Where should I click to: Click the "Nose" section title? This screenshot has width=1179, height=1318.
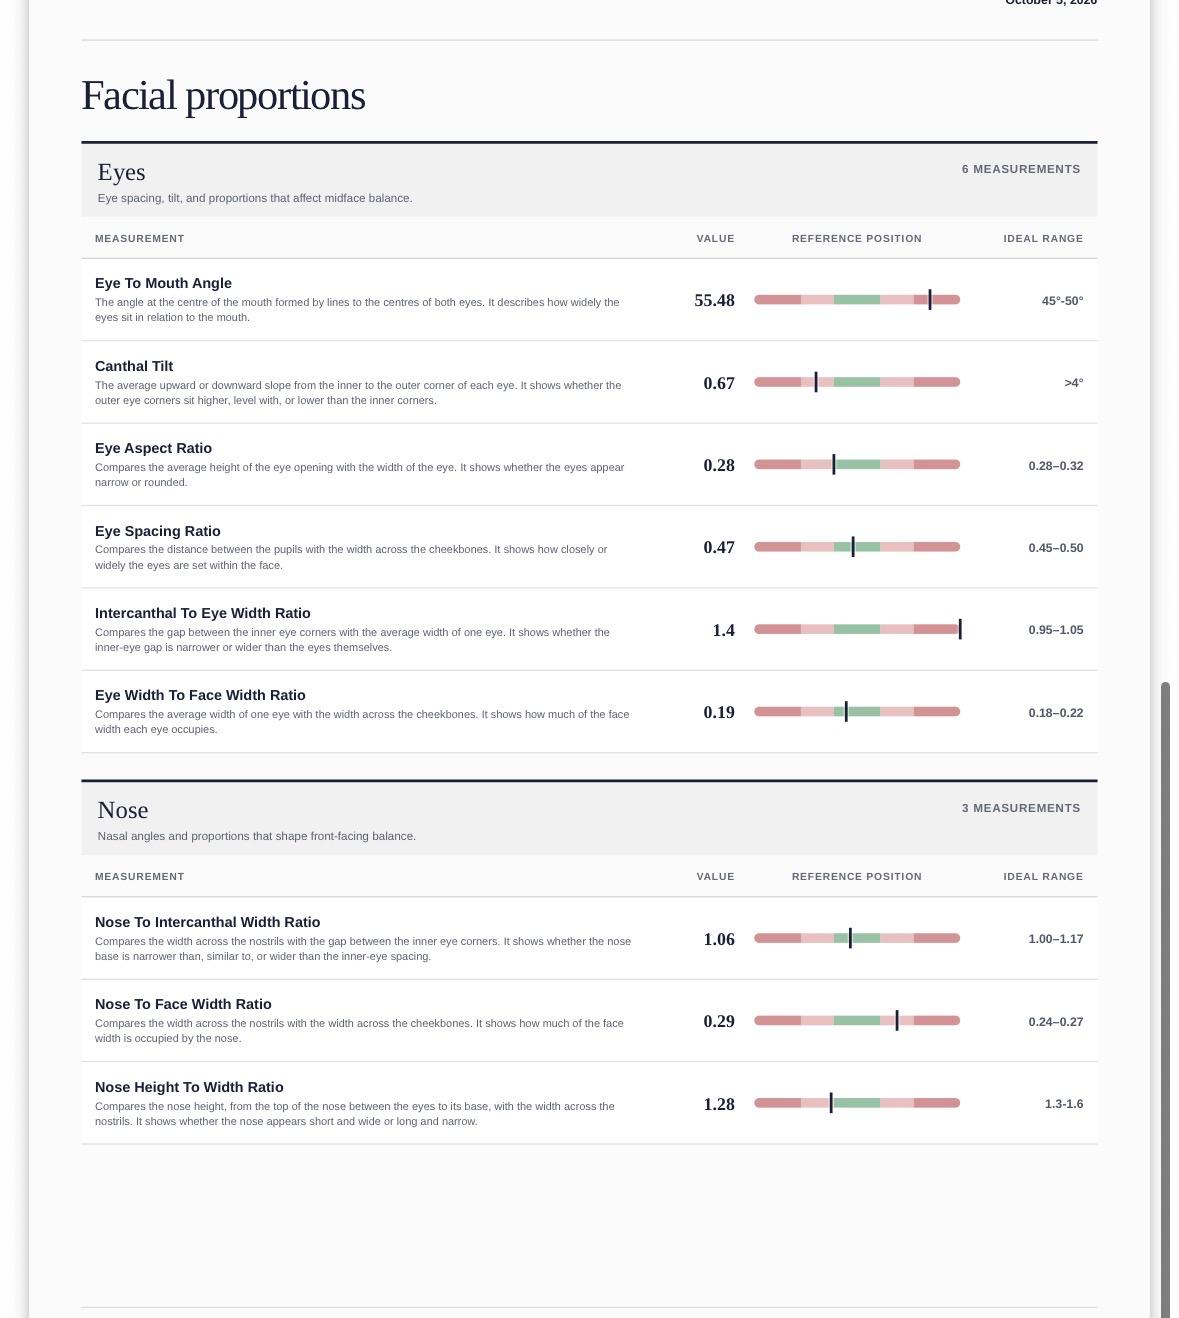[x=123, y=810]
